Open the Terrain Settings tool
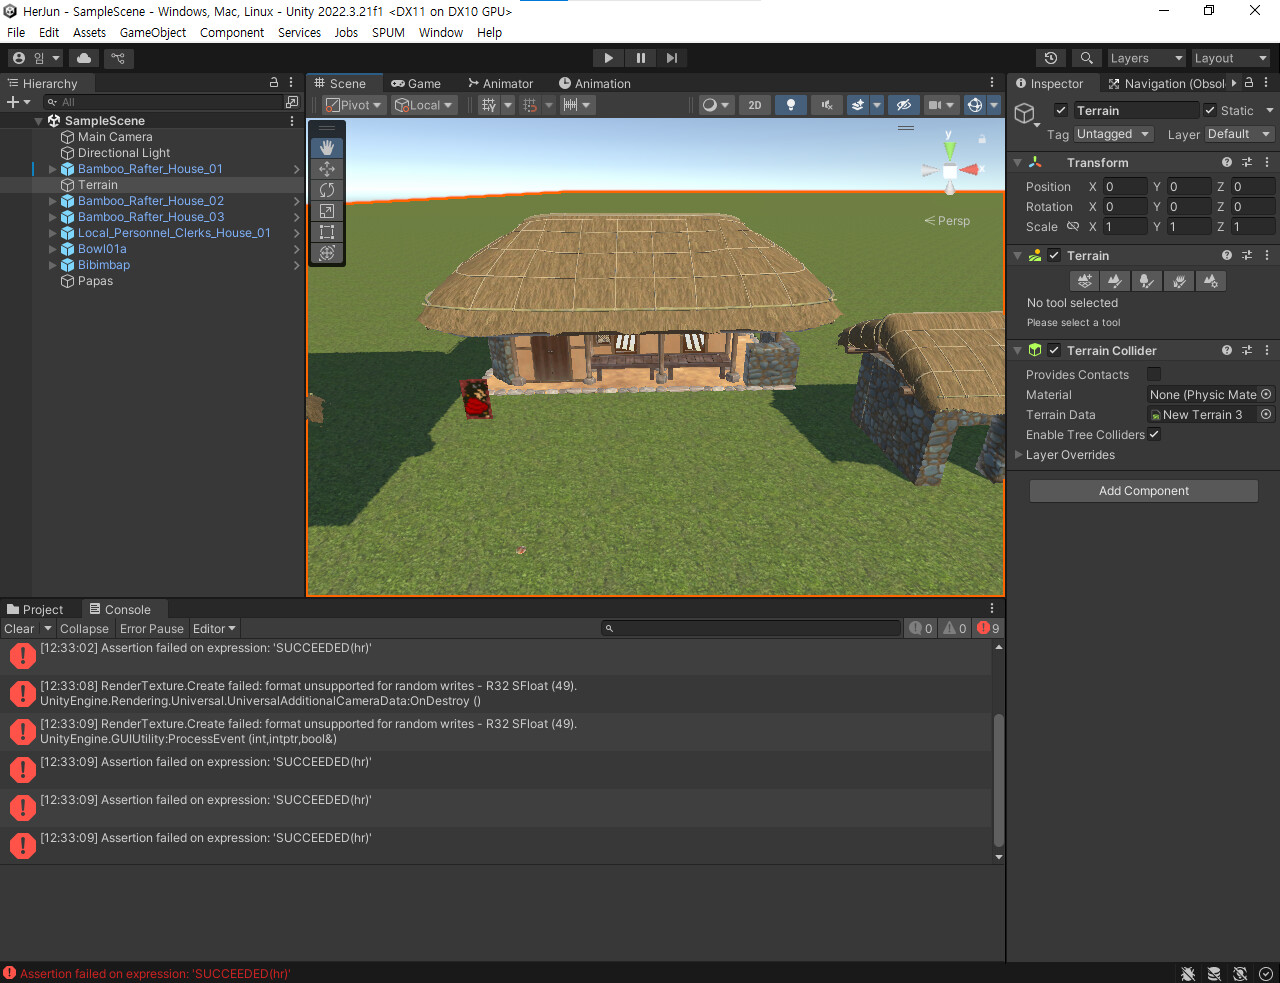1280x983 pixels. pyautogui.click(x=1211, y=282)
